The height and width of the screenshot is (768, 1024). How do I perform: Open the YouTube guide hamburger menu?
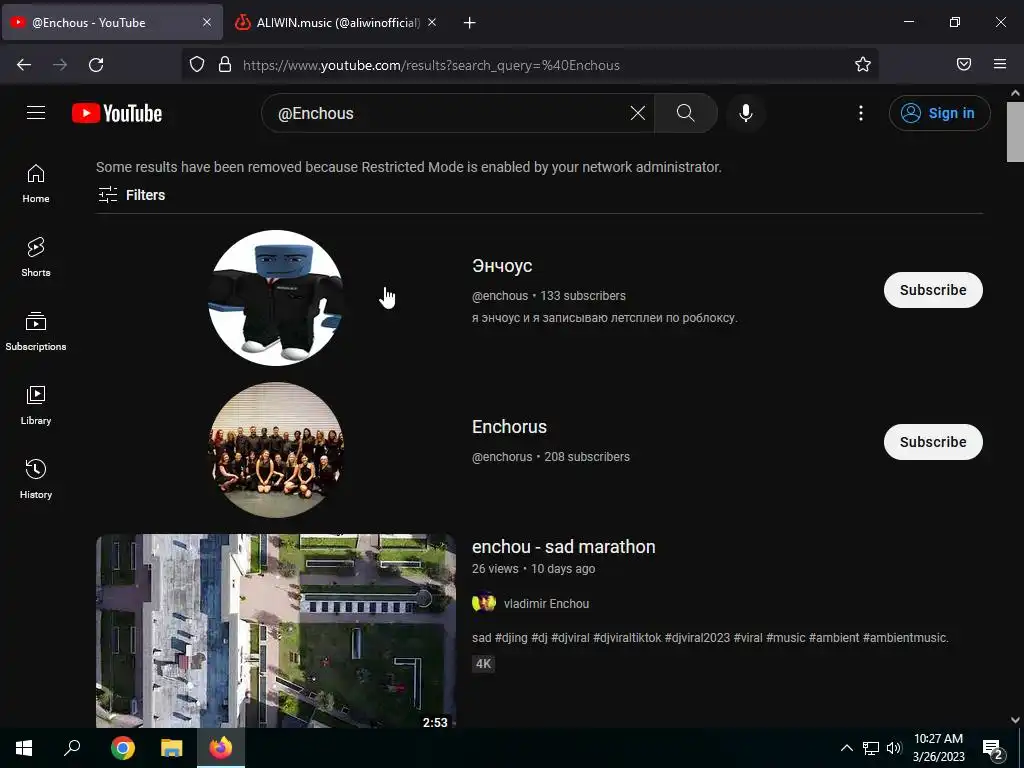36,113
